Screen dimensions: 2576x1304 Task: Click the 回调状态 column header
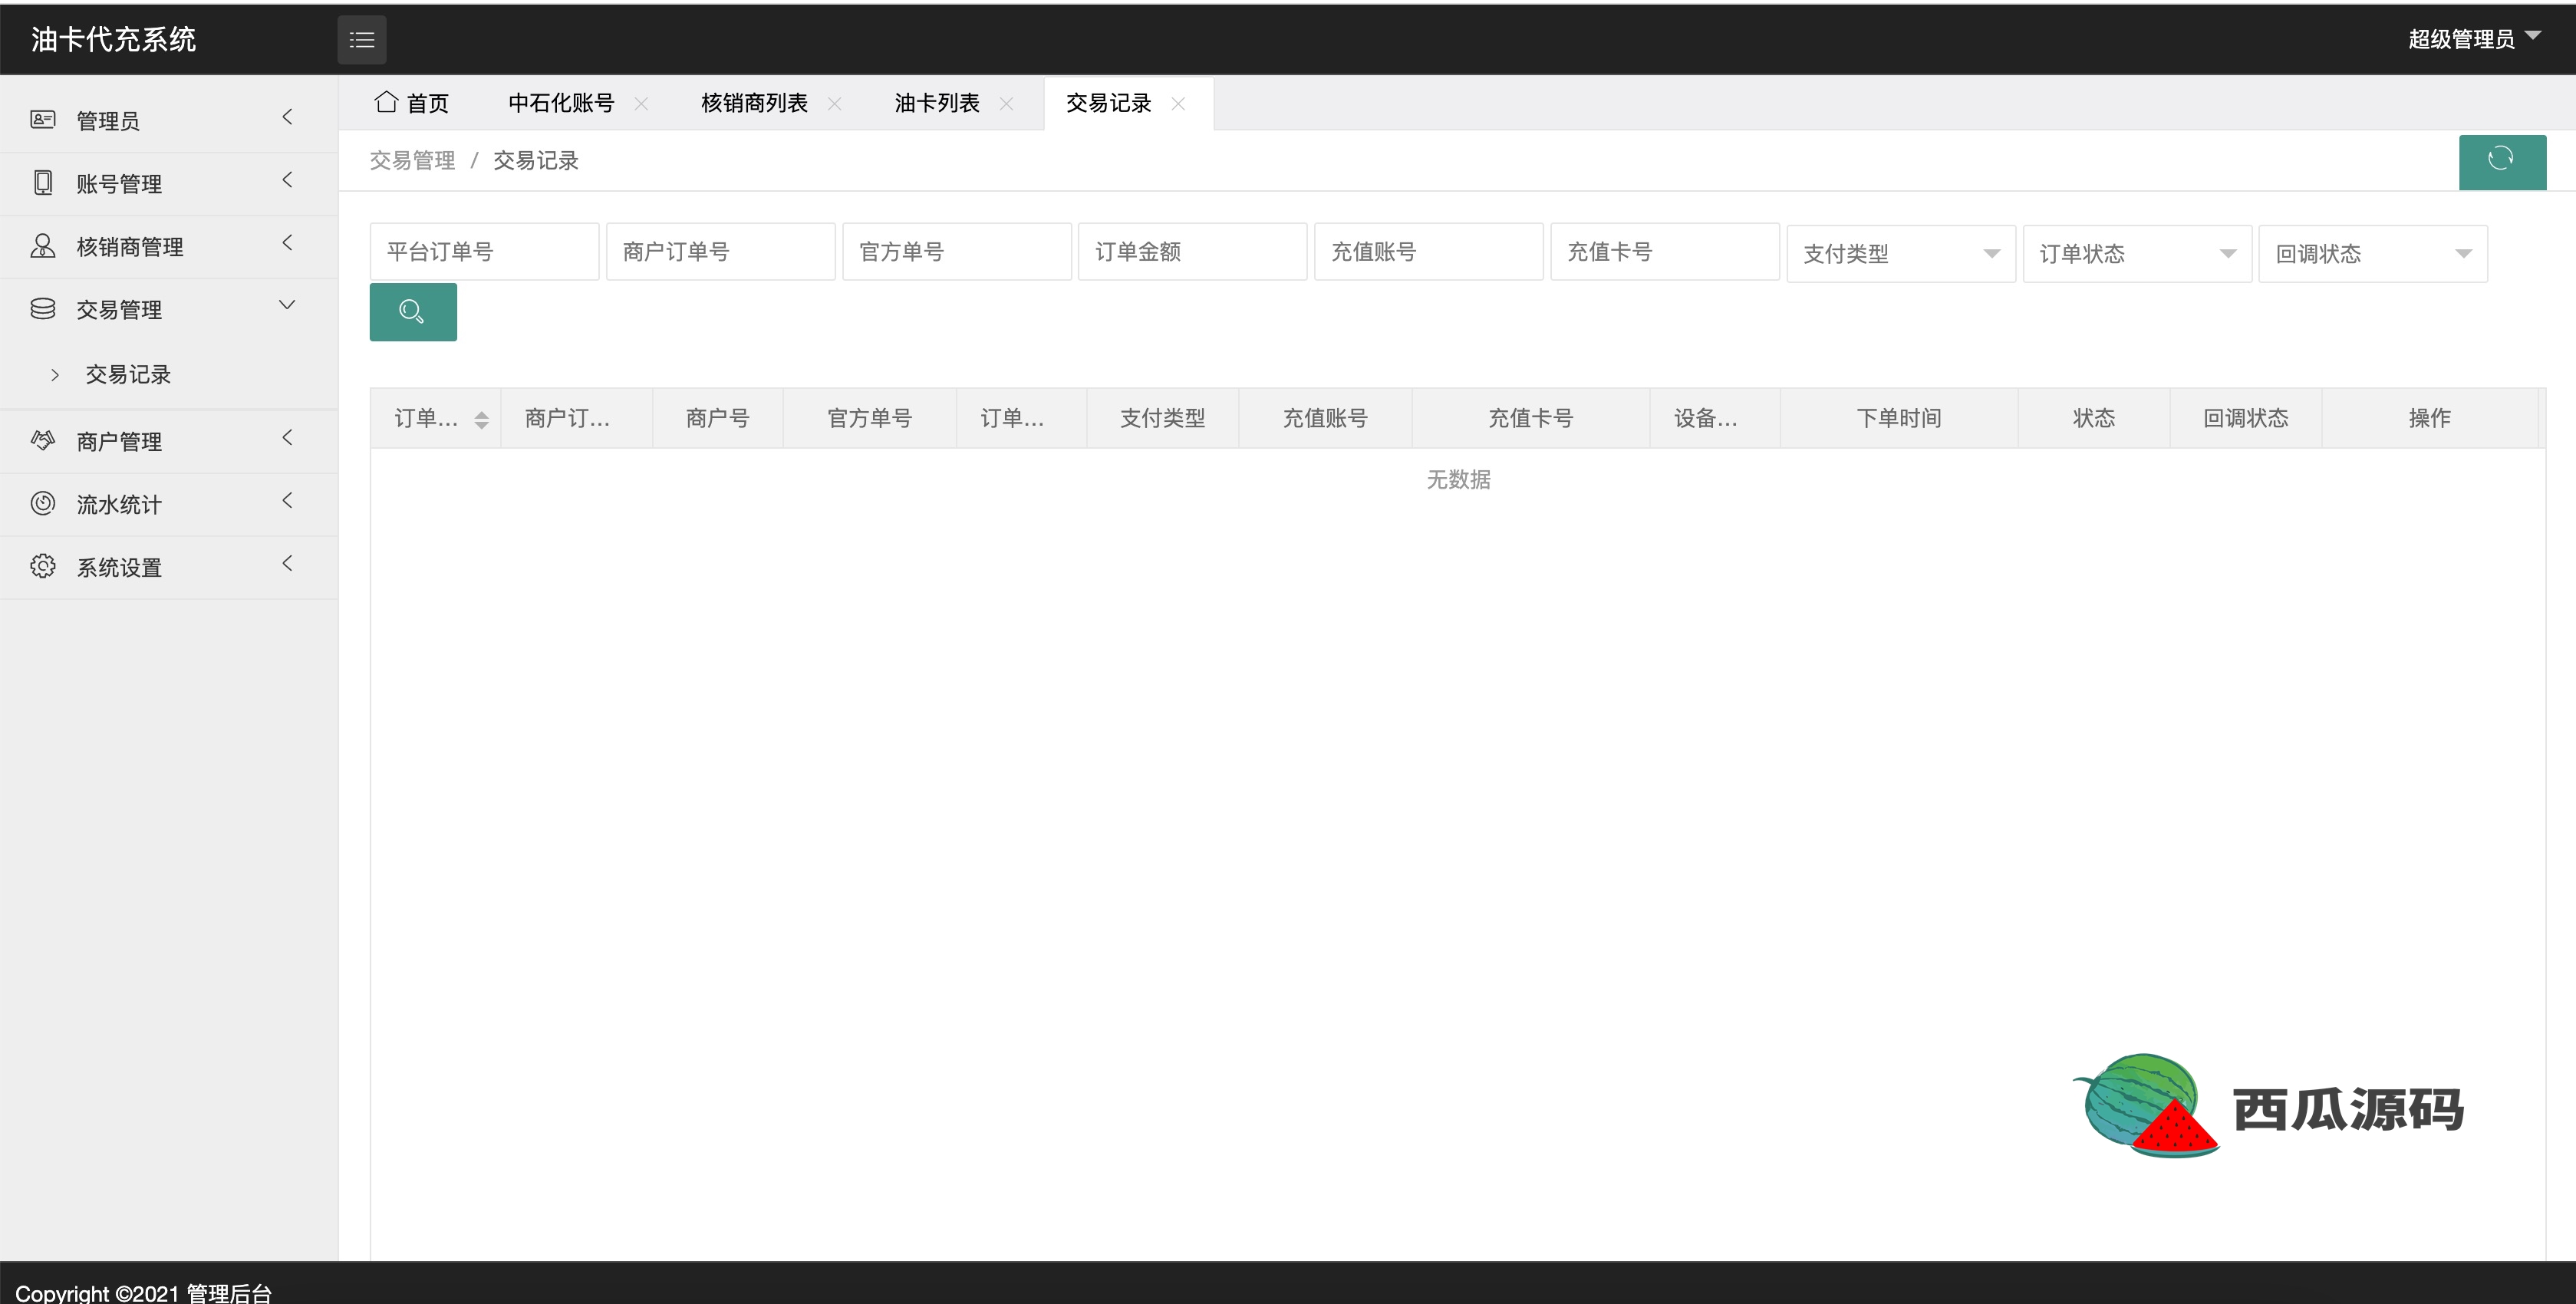tap(2246, 418)
